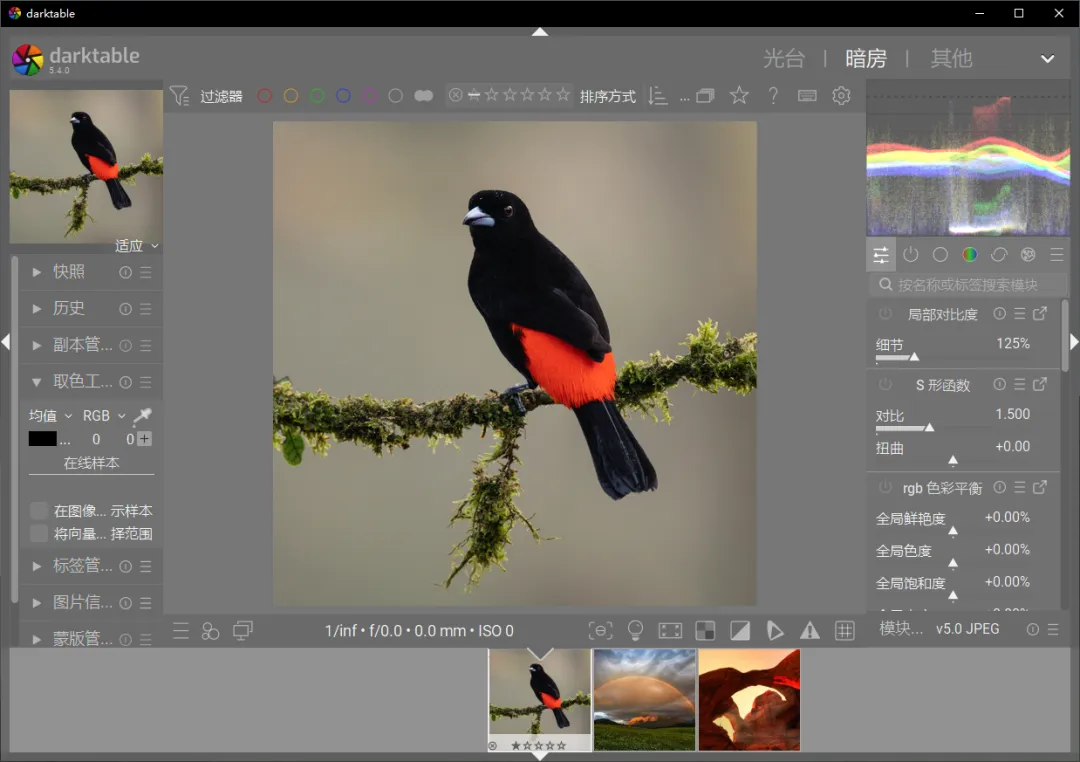Screen dimensions: 1080x762
Task: Toggle the red color label filter
Action: point(264,96)
